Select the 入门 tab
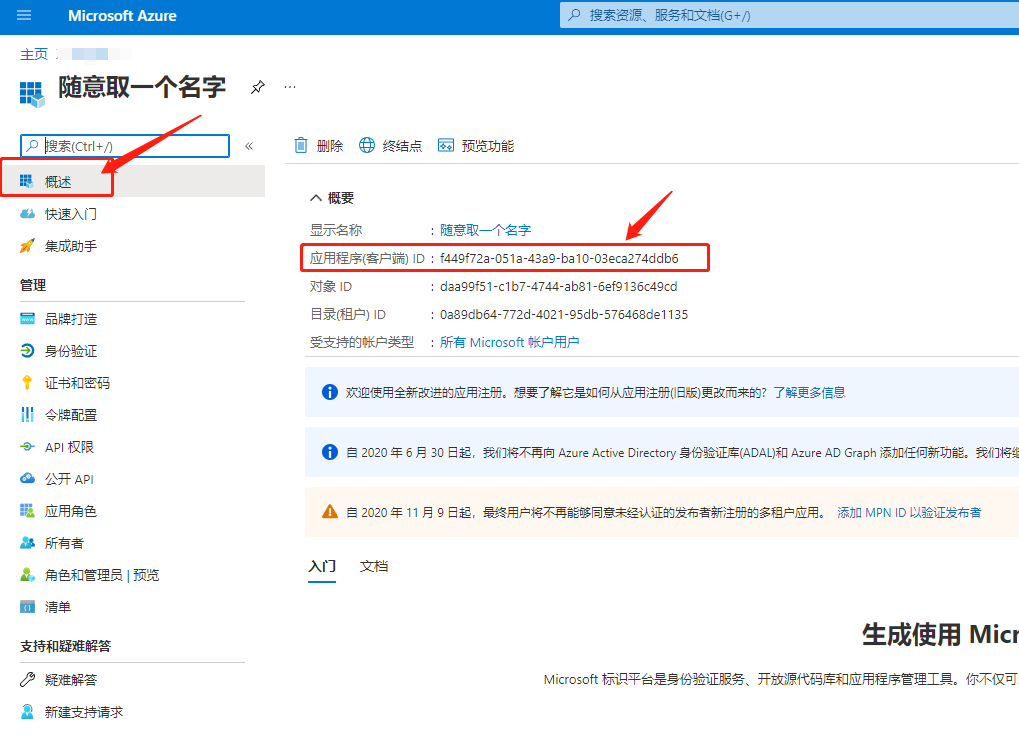This screenshot has height=746, width=1019. [322, 566]
